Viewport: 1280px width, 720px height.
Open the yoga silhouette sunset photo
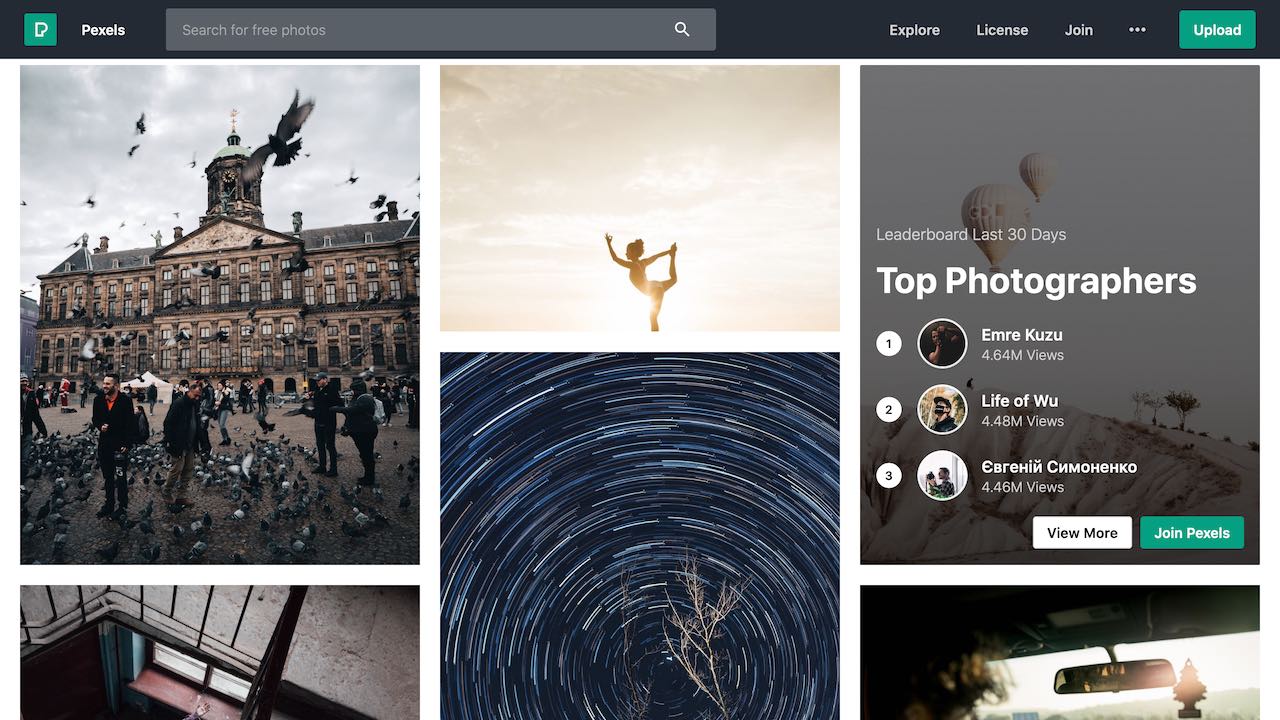(x=640, y=198)
